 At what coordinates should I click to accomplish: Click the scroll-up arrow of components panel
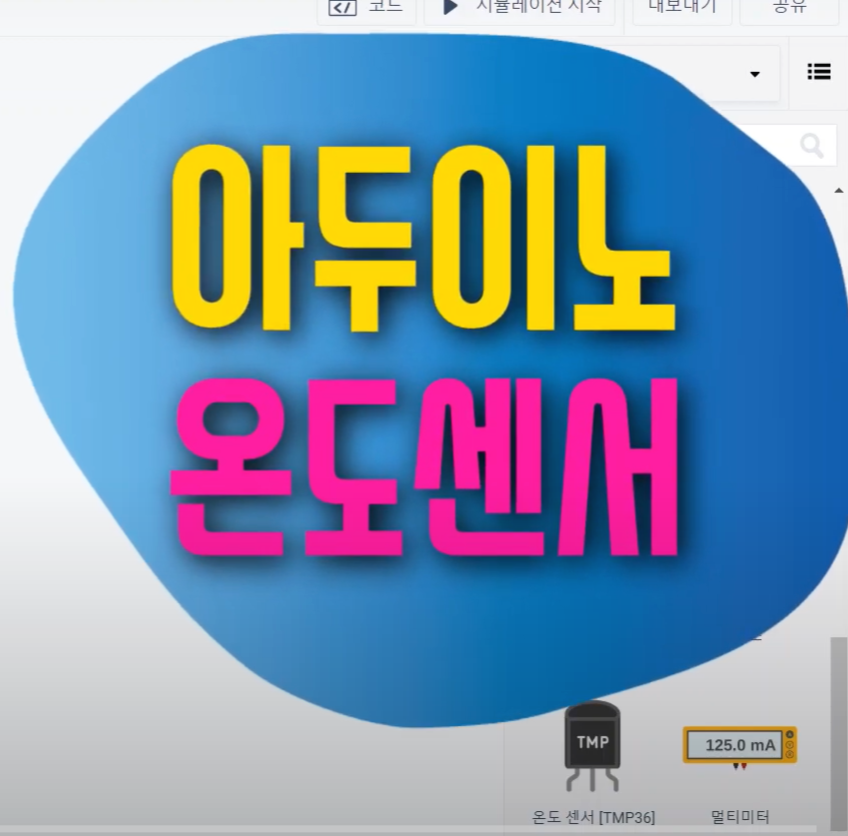coord(839,190)
